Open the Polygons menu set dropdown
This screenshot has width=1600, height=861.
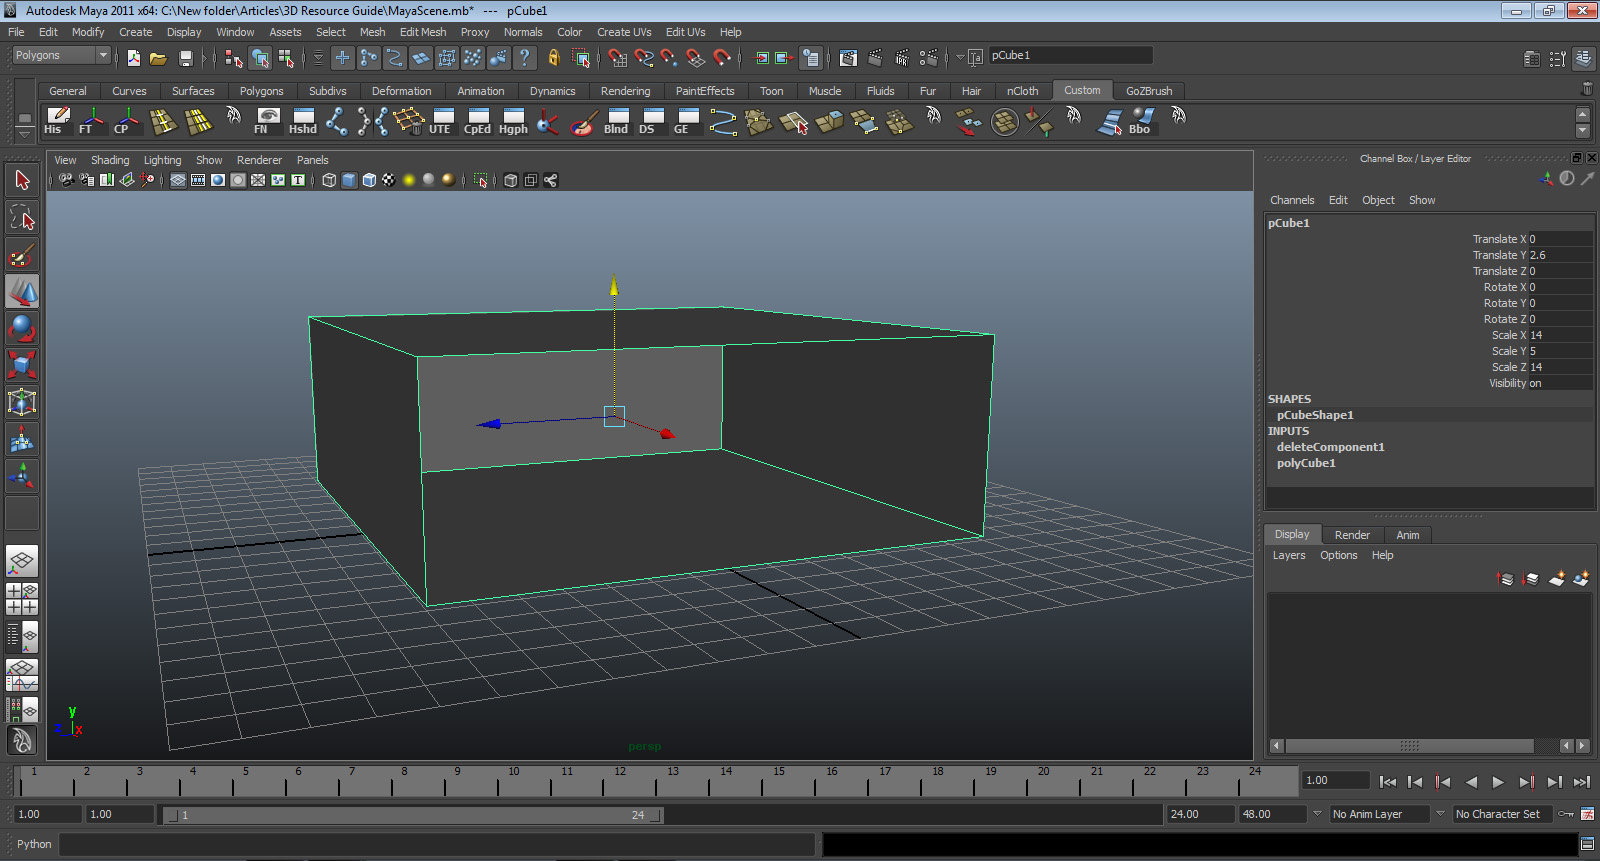coord(61,56)
